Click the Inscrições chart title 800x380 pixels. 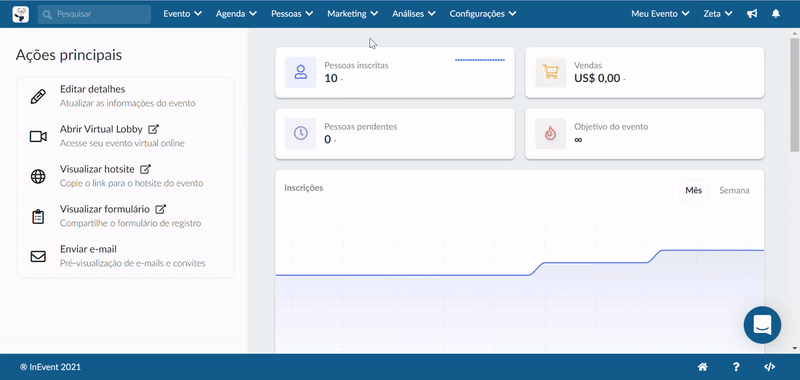click(x=304, y=188)
